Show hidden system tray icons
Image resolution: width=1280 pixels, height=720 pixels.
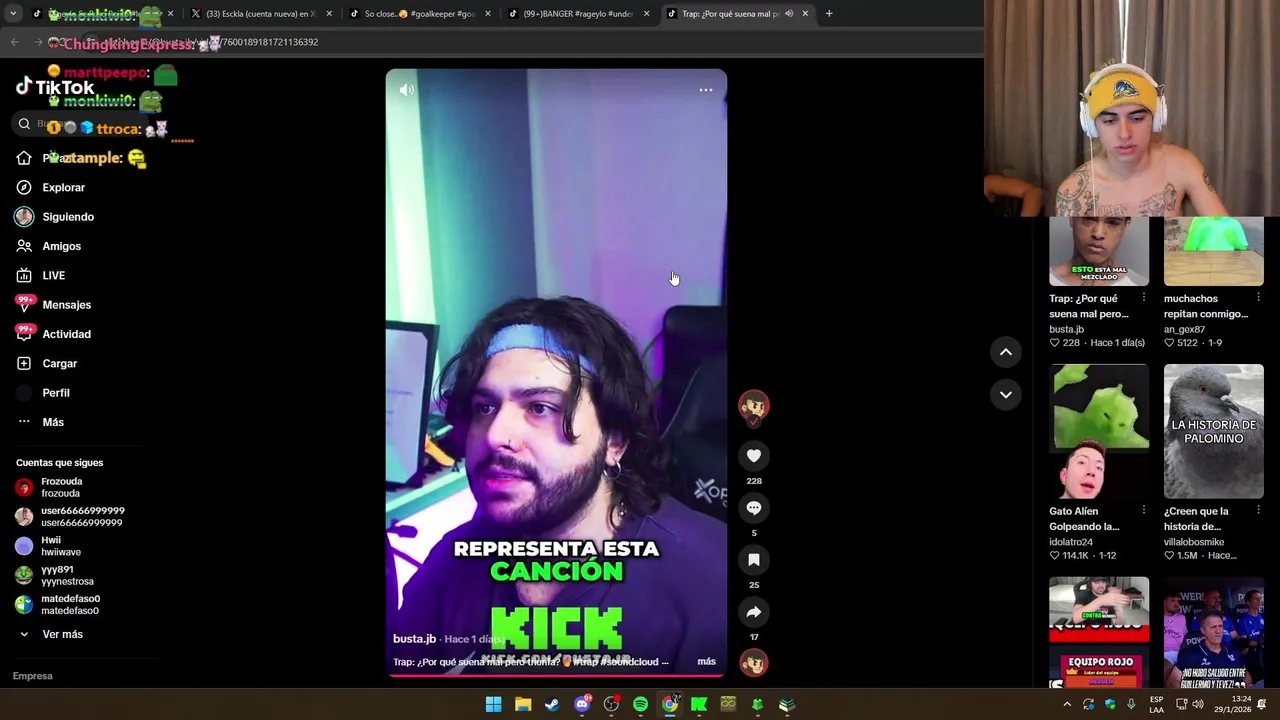coord(1067,705)
